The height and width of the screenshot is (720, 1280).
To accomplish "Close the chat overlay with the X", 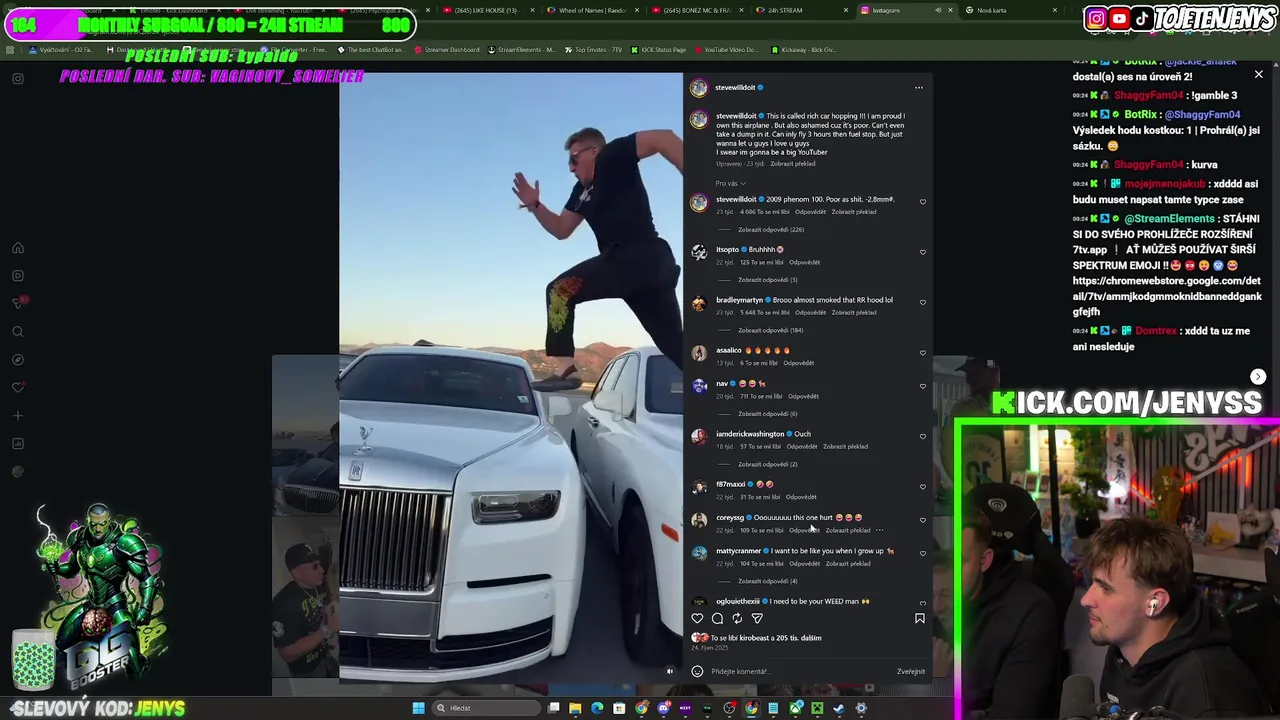I will [1259, 75].
